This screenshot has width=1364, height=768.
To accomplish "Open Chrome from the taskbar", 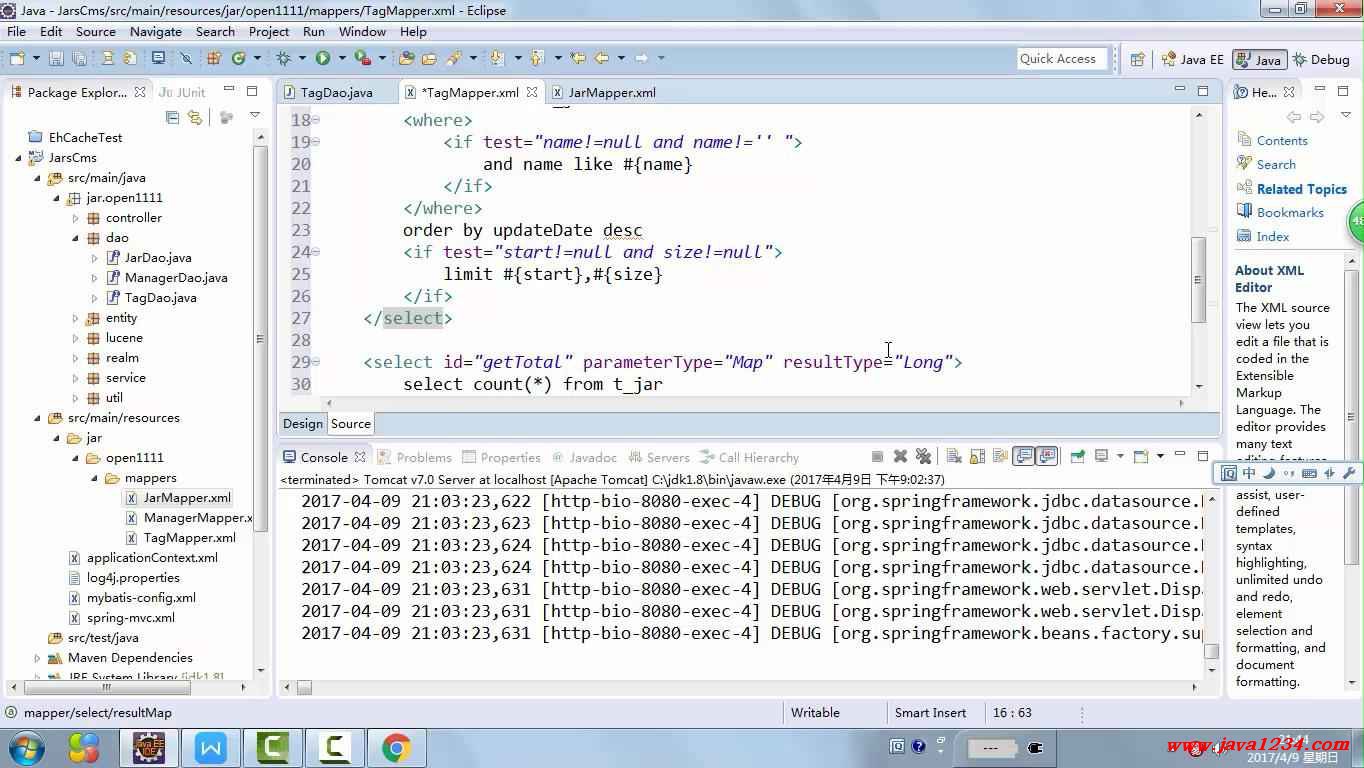I will 396,747.
